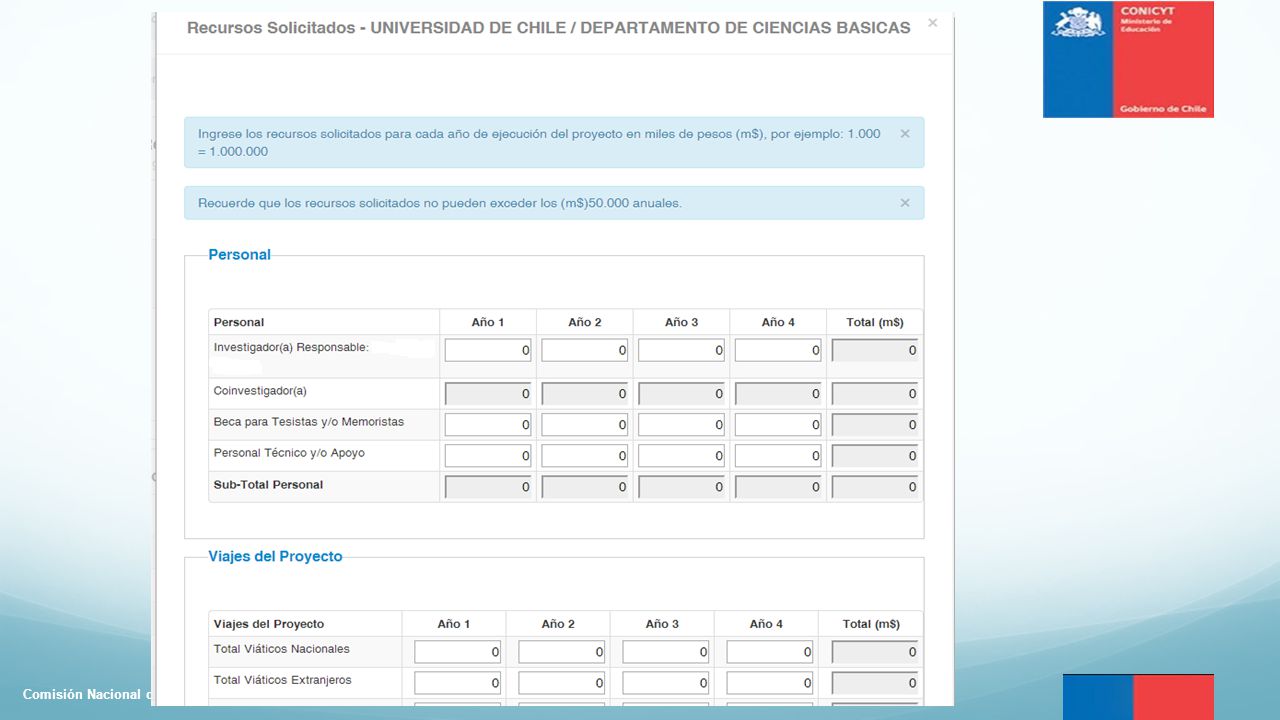Click Beca para Tesistas Total field

[x=875, y=425]
